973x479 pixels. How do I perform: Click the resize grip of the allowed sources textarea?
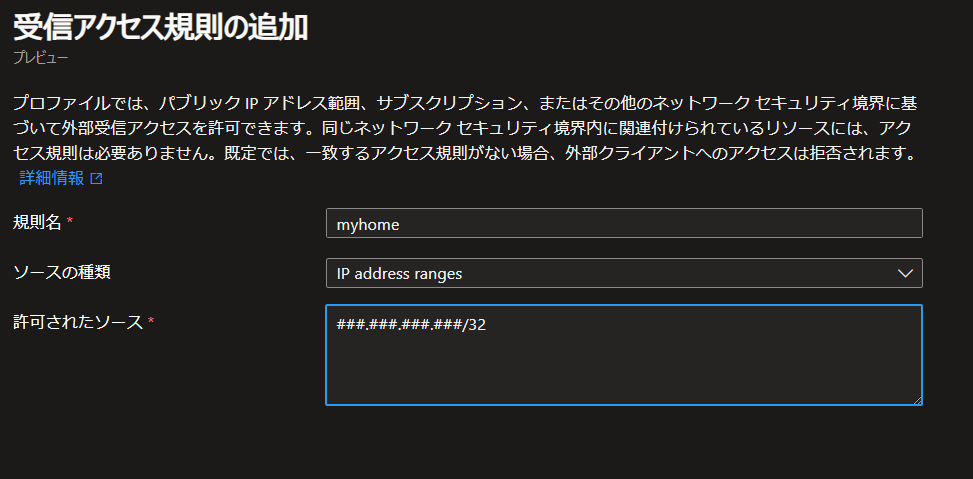coord(917,400)
